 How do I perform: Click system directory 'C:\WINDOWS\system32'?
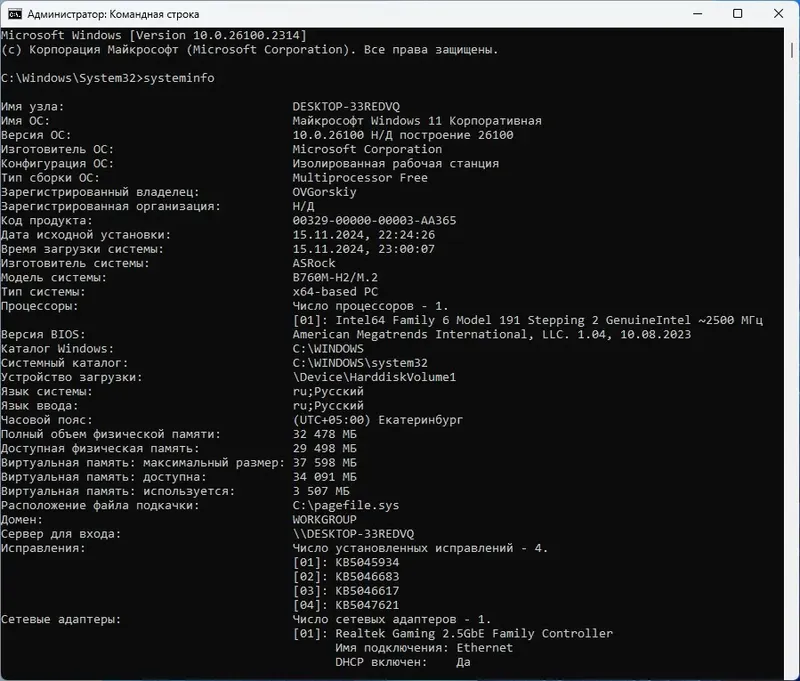(360, 363)
